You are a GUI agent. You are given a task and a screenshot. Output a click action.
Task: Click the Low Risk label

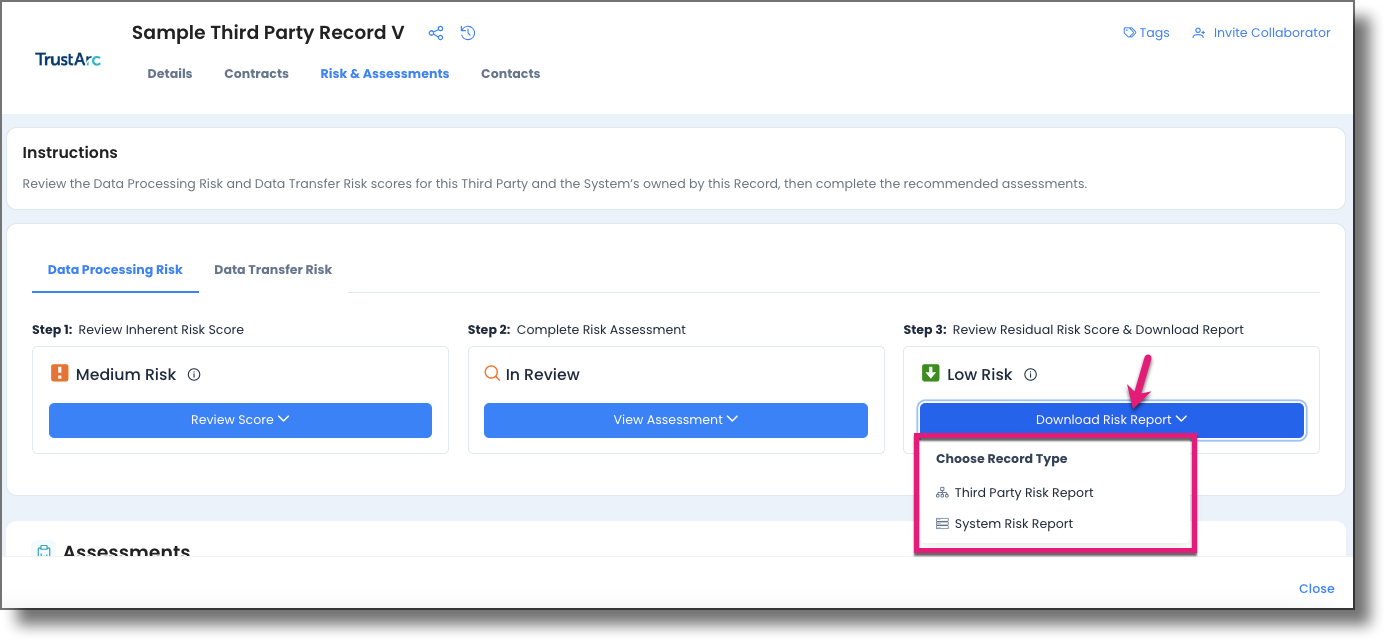(x=980, y=375)
